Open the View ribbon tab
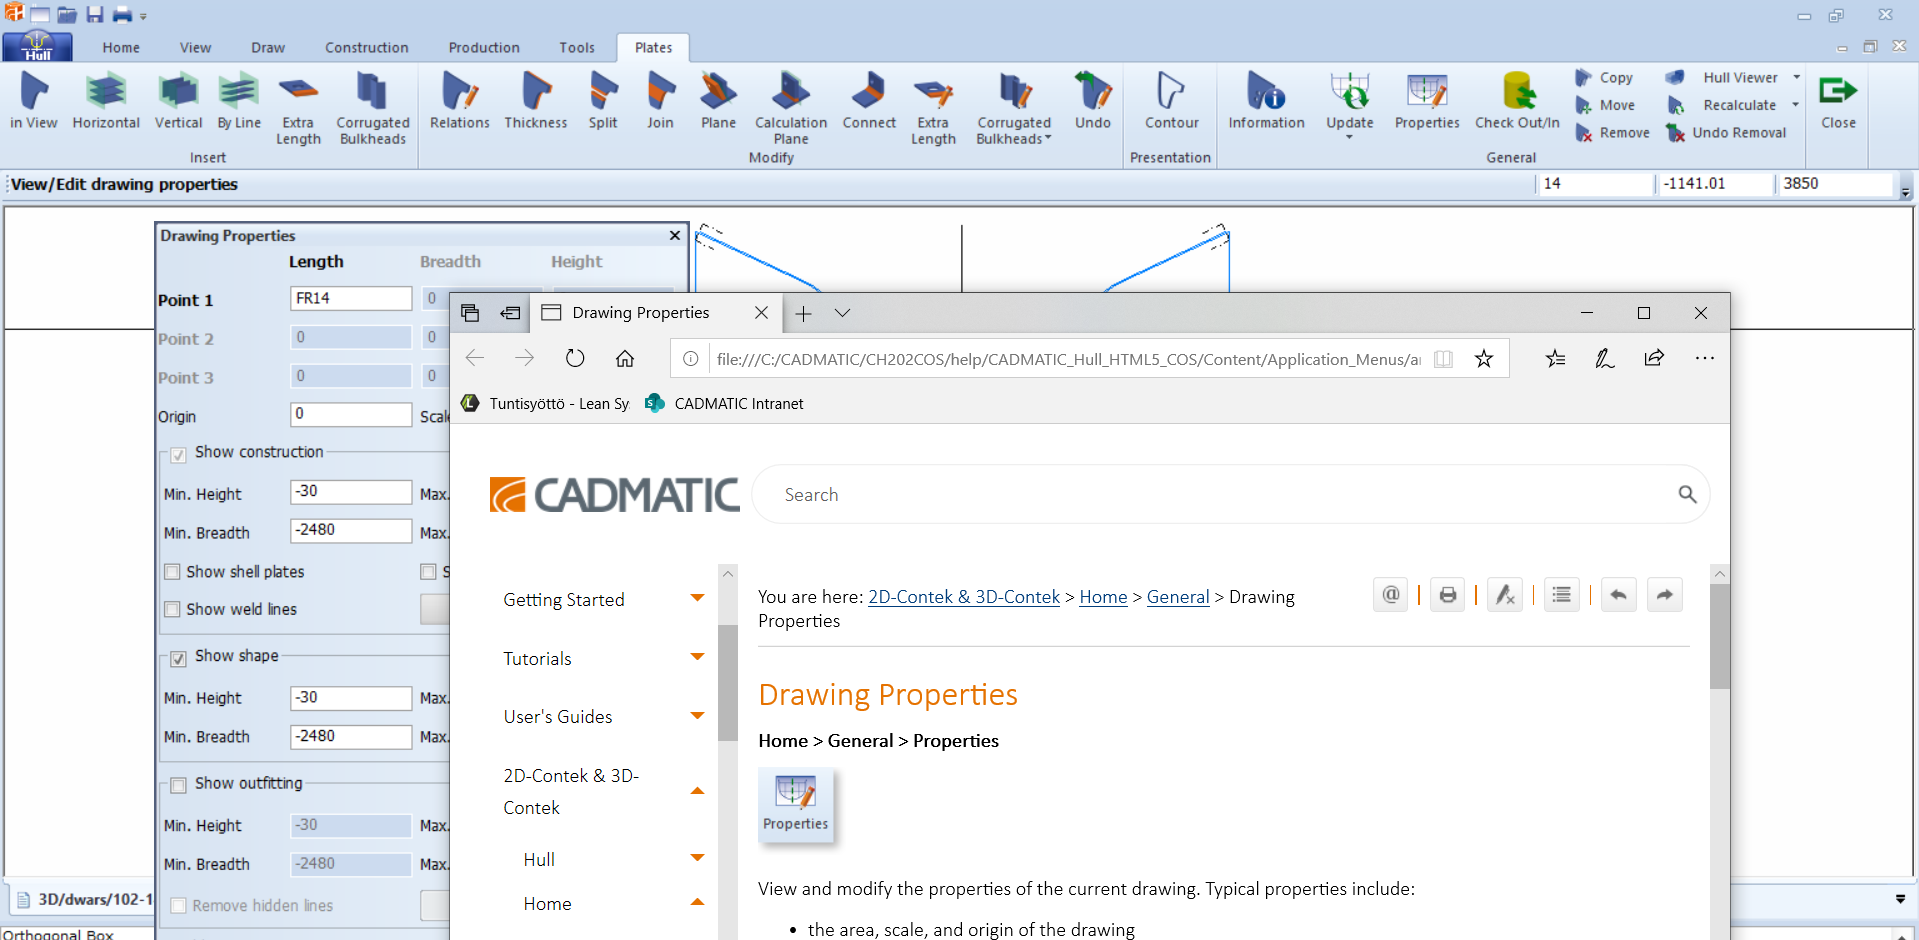This screenshot has height=940, width=1919. (195, 47)
